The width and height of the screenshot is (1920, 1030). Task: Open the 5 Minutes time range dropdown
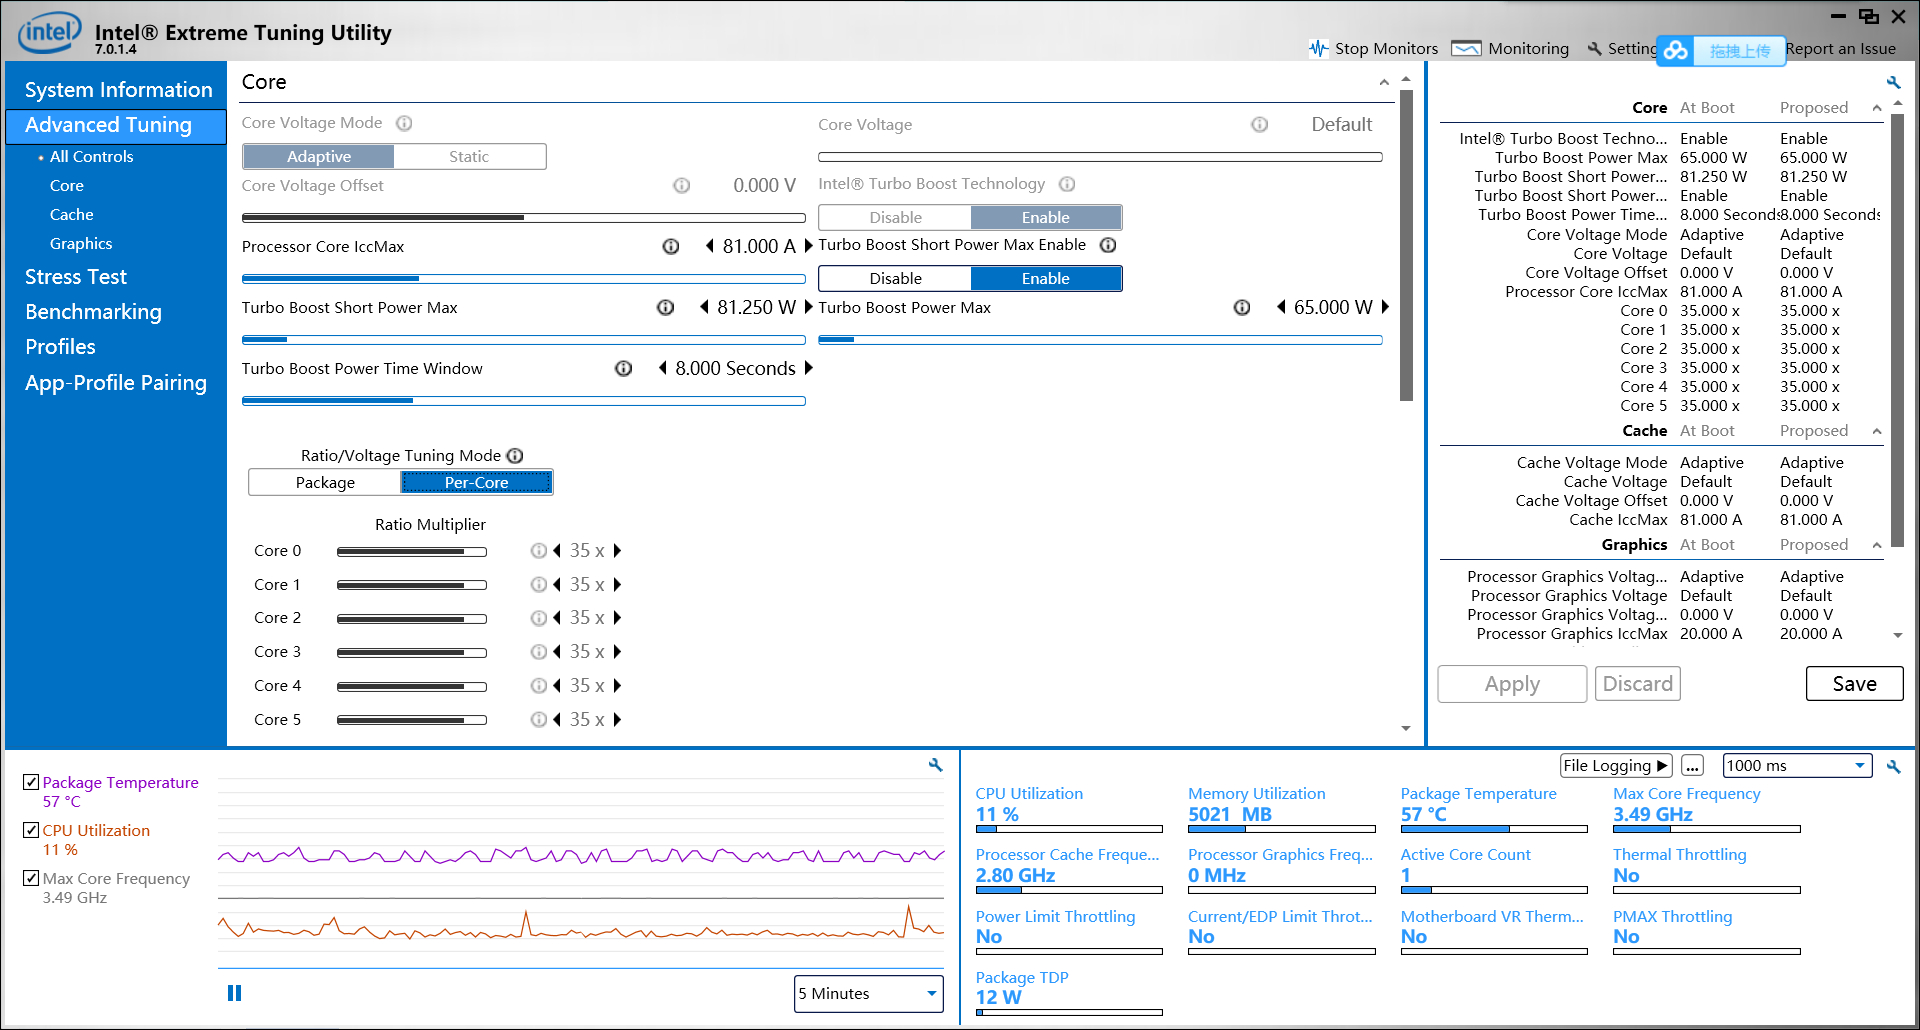pos(868,993)
